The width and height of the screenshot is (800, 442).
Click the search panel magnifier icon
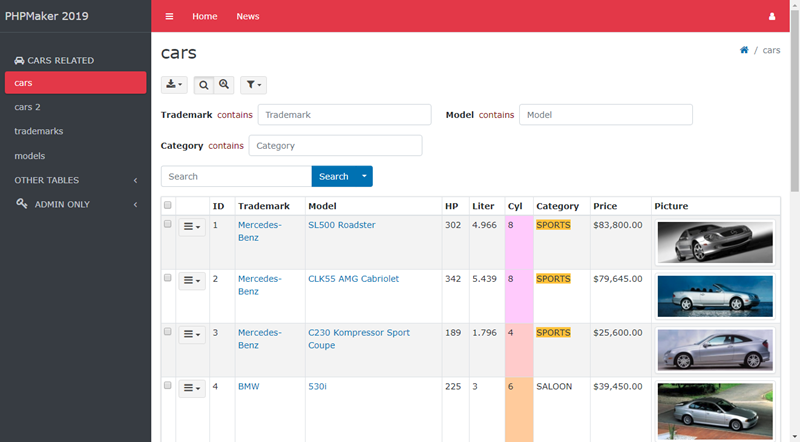point(204,85)
